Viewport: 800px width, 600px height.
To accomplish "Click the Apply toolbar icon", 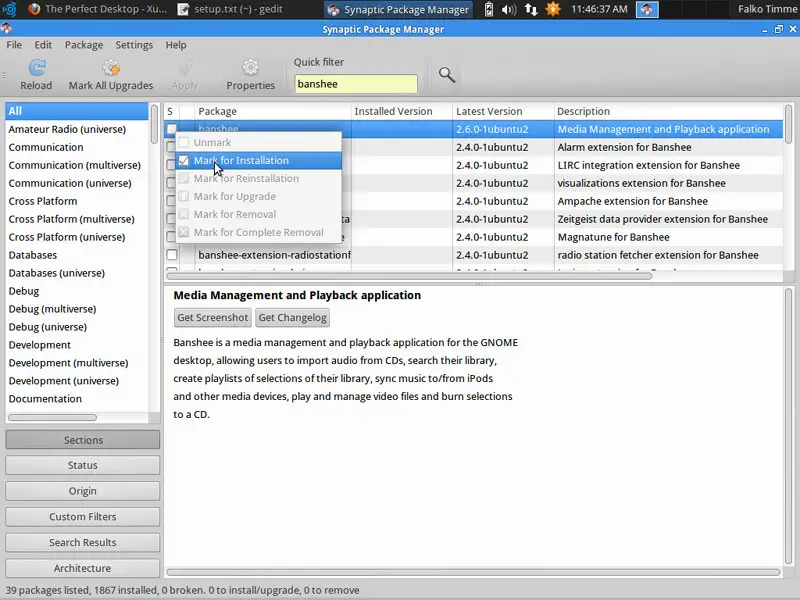I will (185, 68).
